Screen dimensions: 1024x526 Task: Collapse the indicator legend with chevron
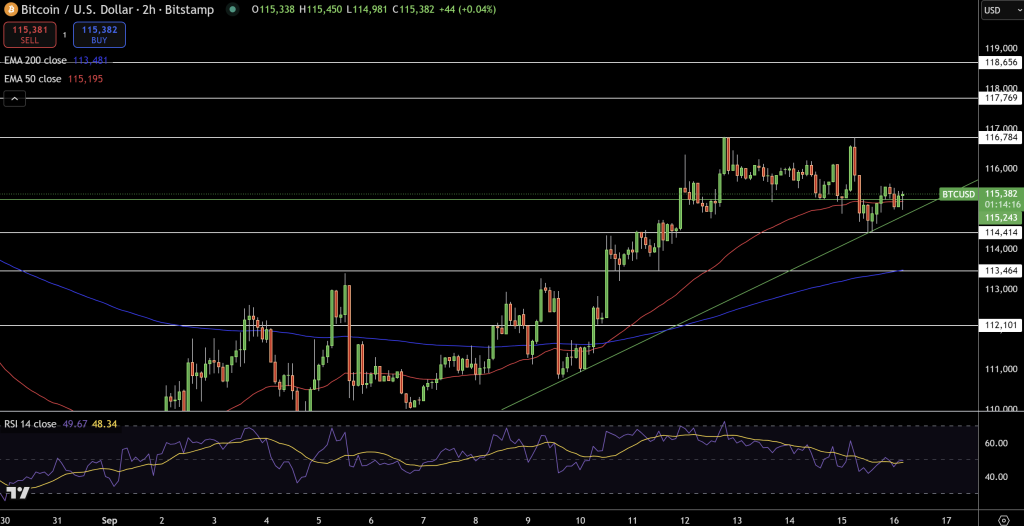(15, 98)
